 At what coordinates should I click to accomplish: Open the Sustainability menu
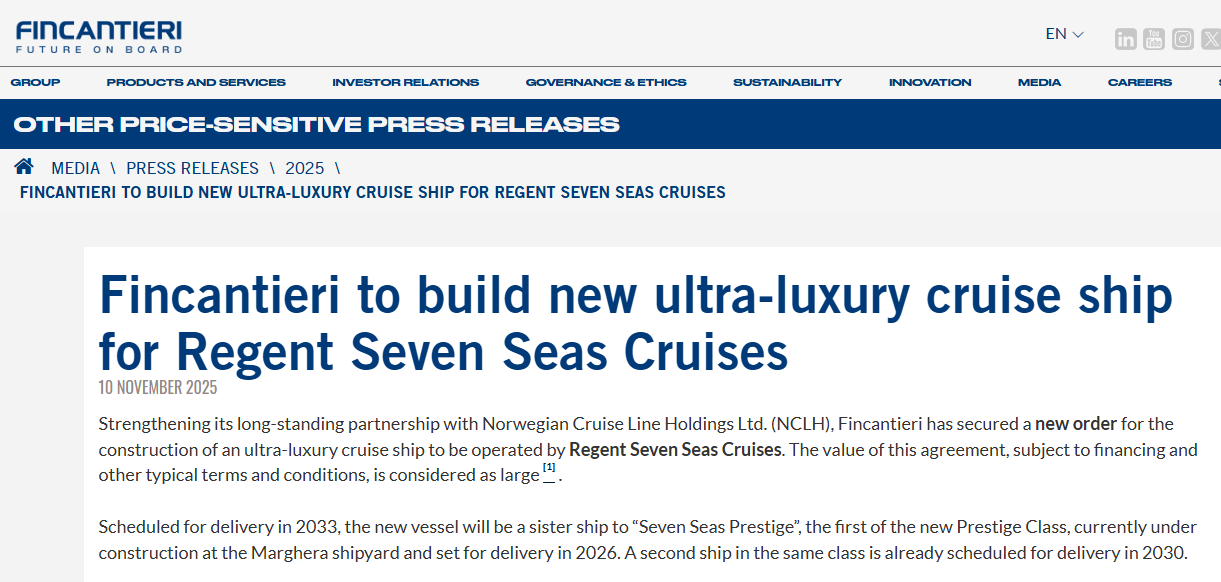click(787, 82)
